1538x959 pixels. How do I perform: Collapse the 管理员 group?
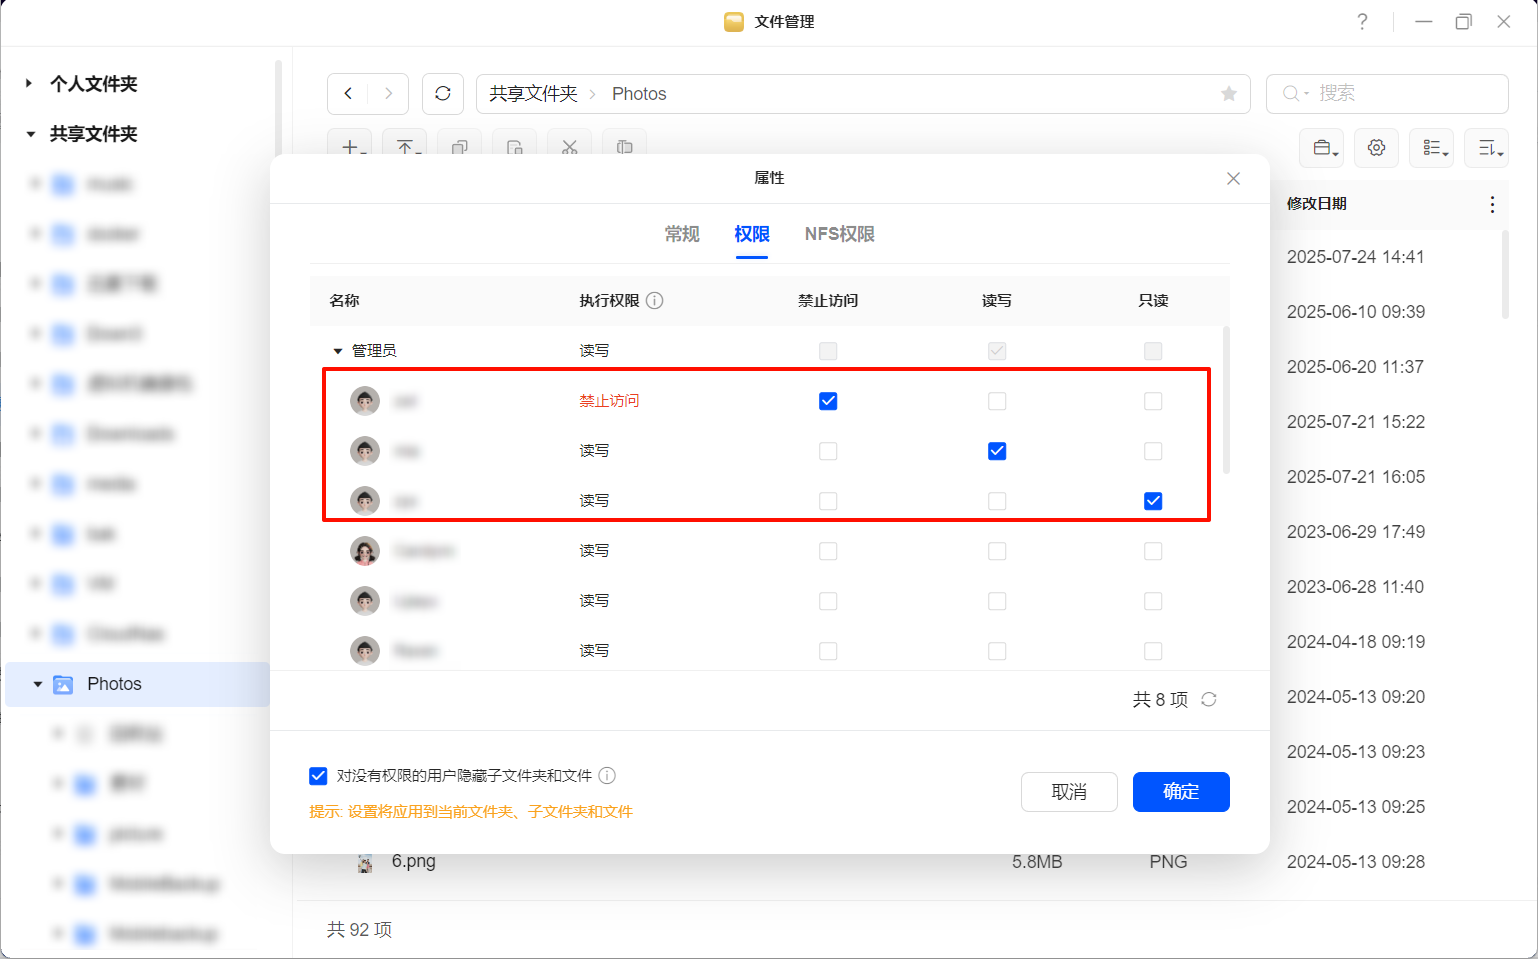coord(338,351)
